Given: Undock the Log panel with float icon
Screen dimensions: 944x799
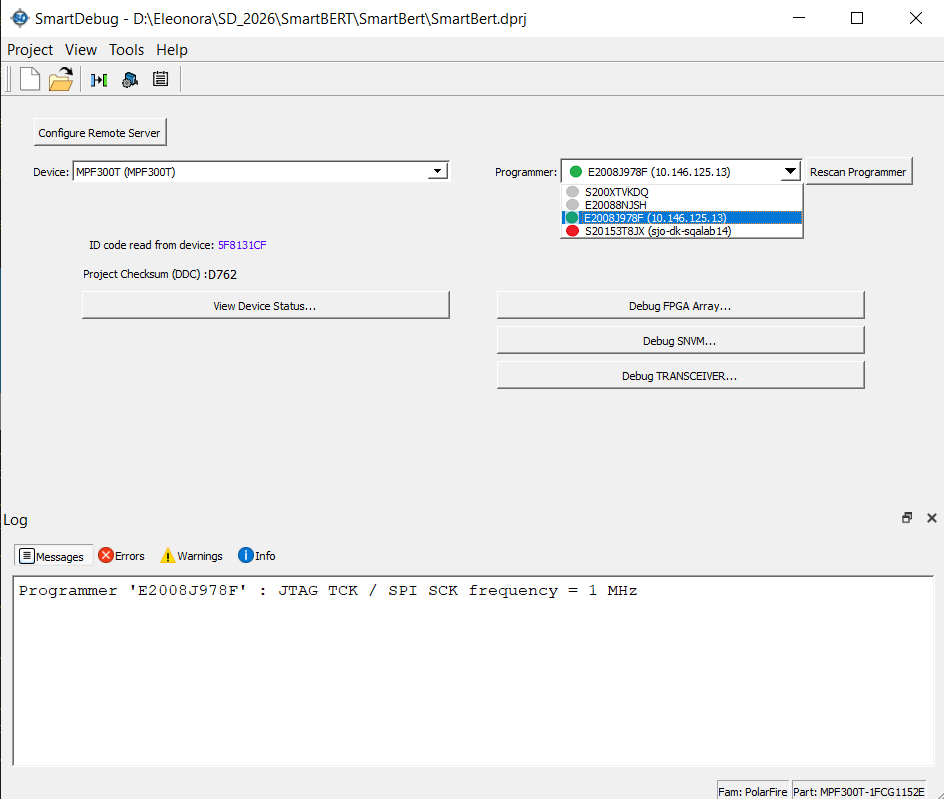Looking at the screenshot, I should click(907, 518).
